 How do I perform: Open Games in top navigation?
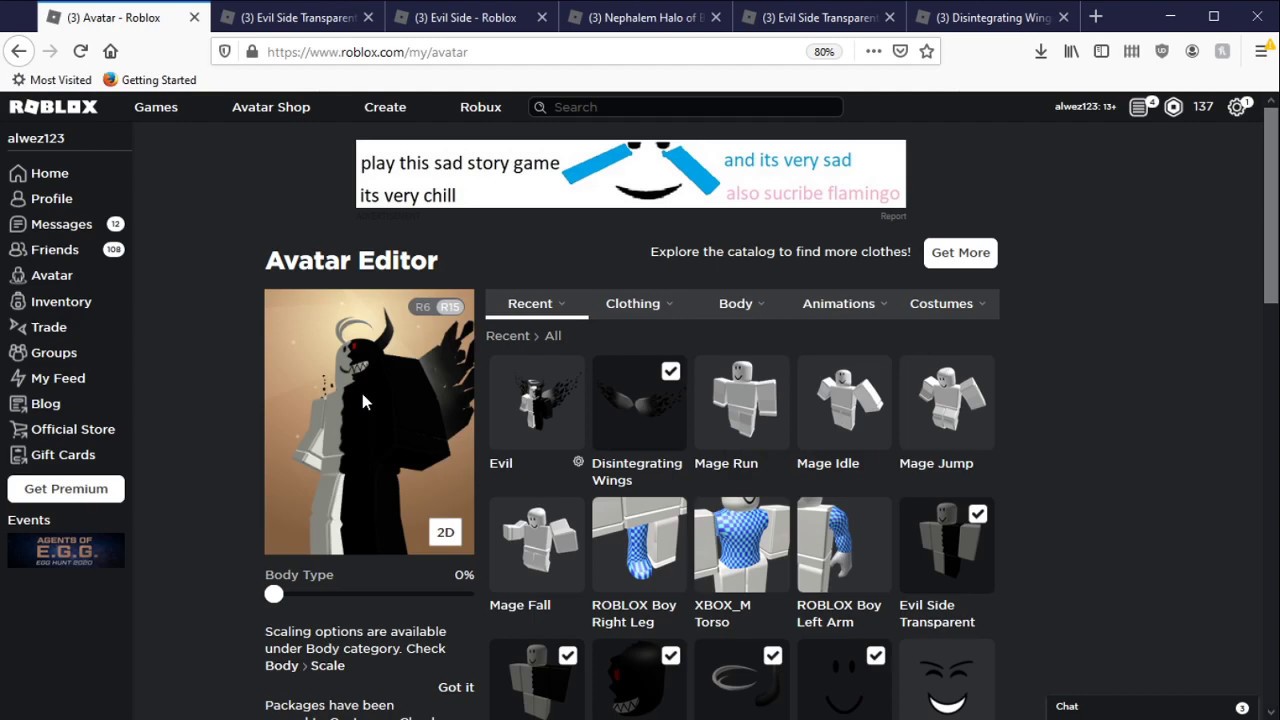156,107
